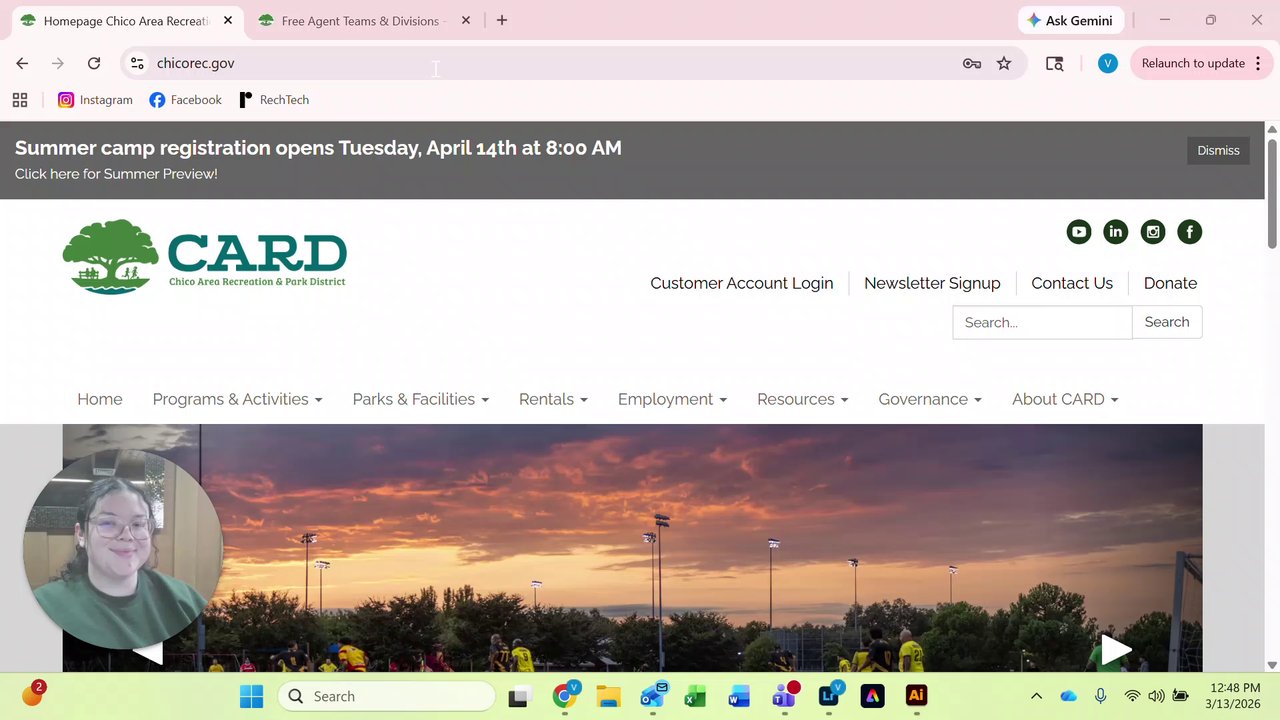The image size is (1280, 720).
Task: Open the Chrome apps grid in the bookmarks bar
Action: click(19, 100)
